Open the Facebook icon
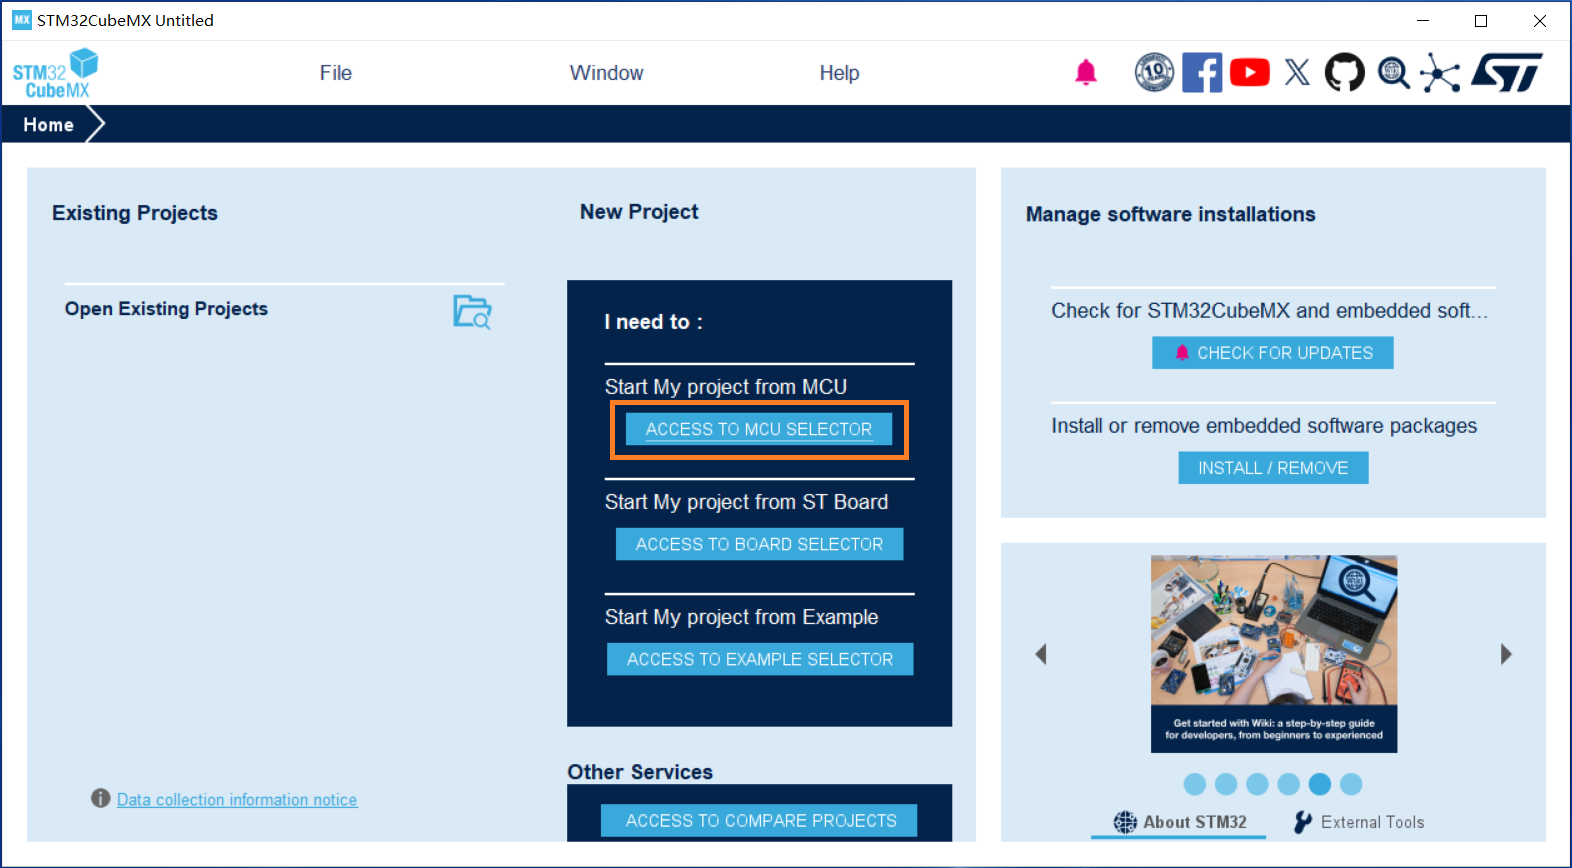This screenshot has width=1572, height=868. tap(1202, 72)
